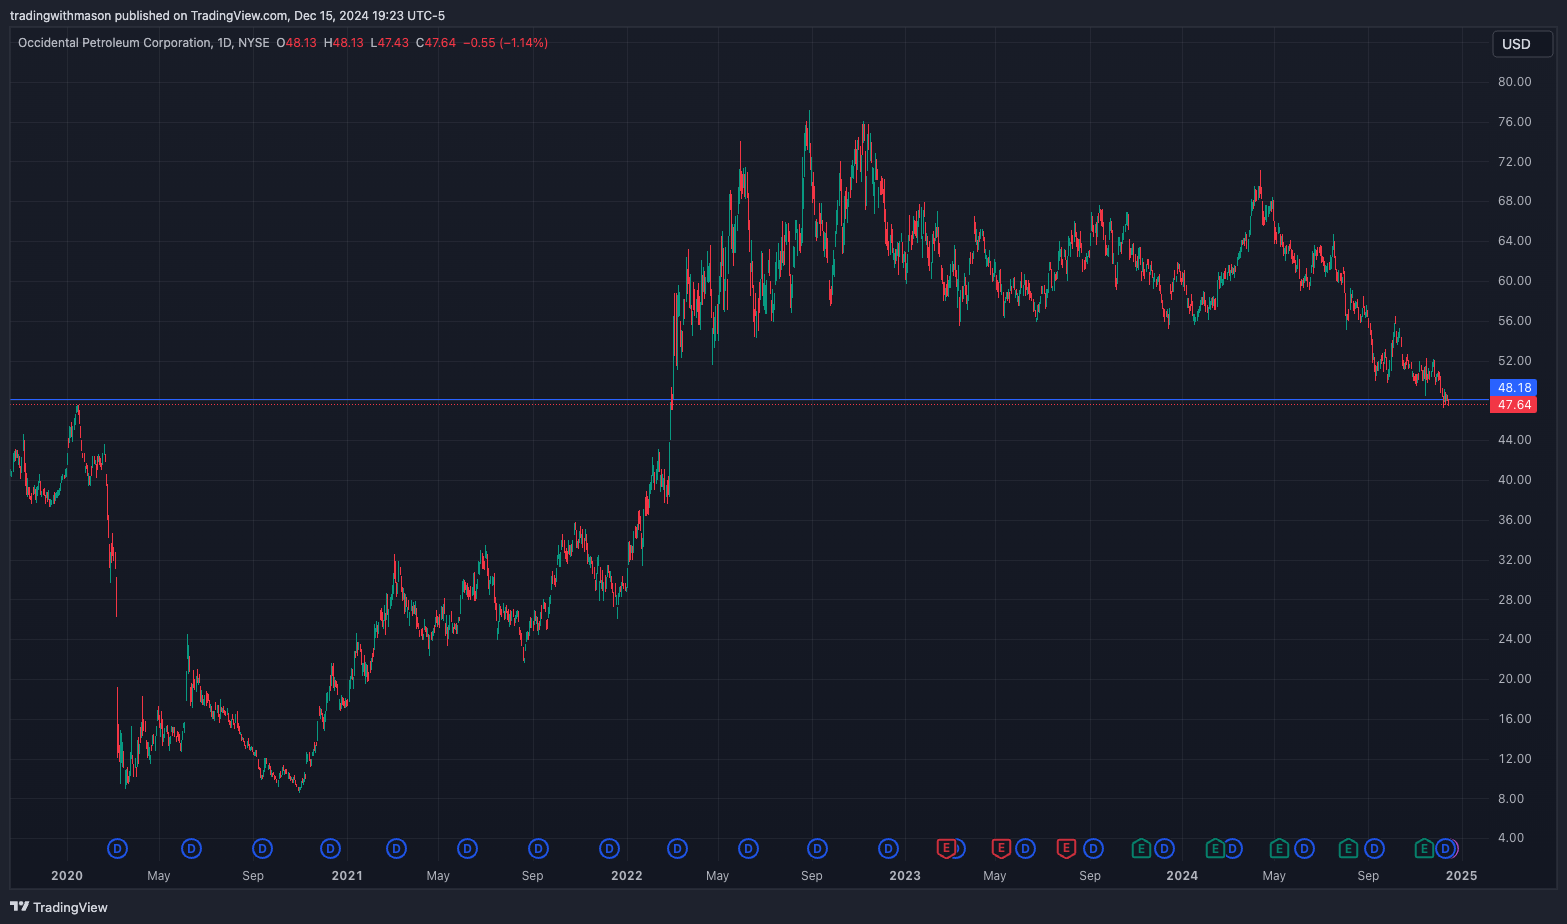Click the TradingView logo link

point(59,907)
